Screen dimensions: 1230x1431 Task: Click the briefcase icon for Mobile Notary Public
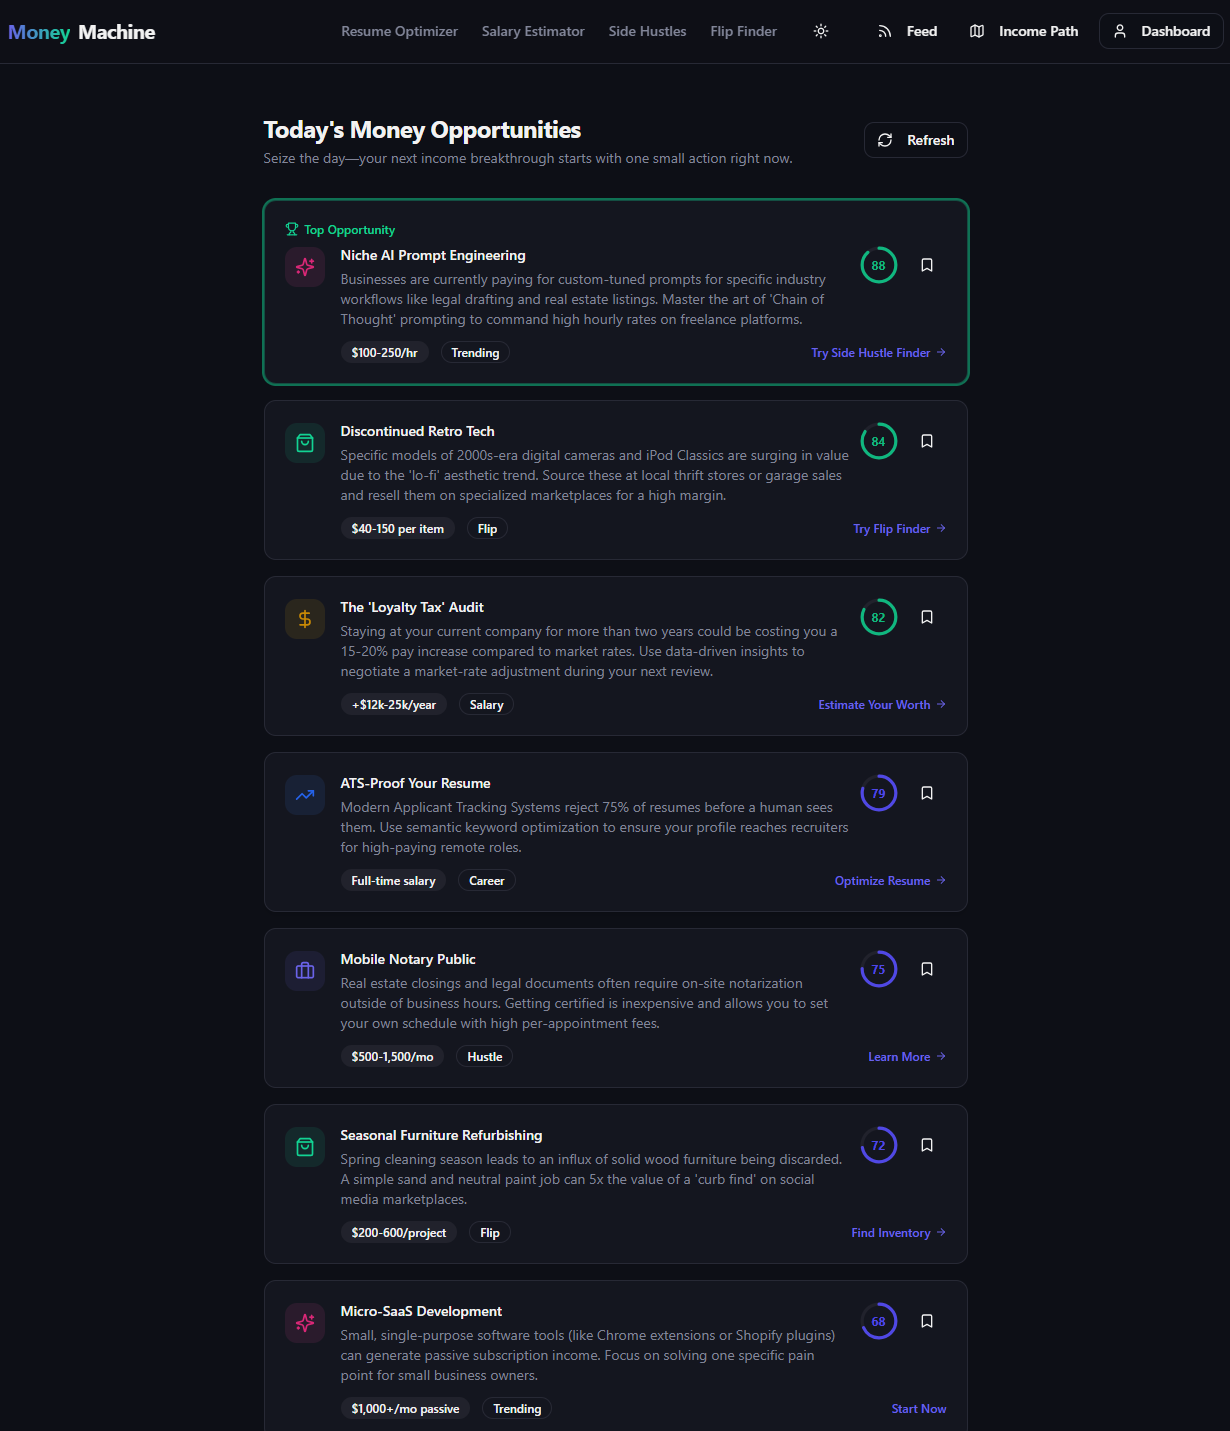pos(305,971)
